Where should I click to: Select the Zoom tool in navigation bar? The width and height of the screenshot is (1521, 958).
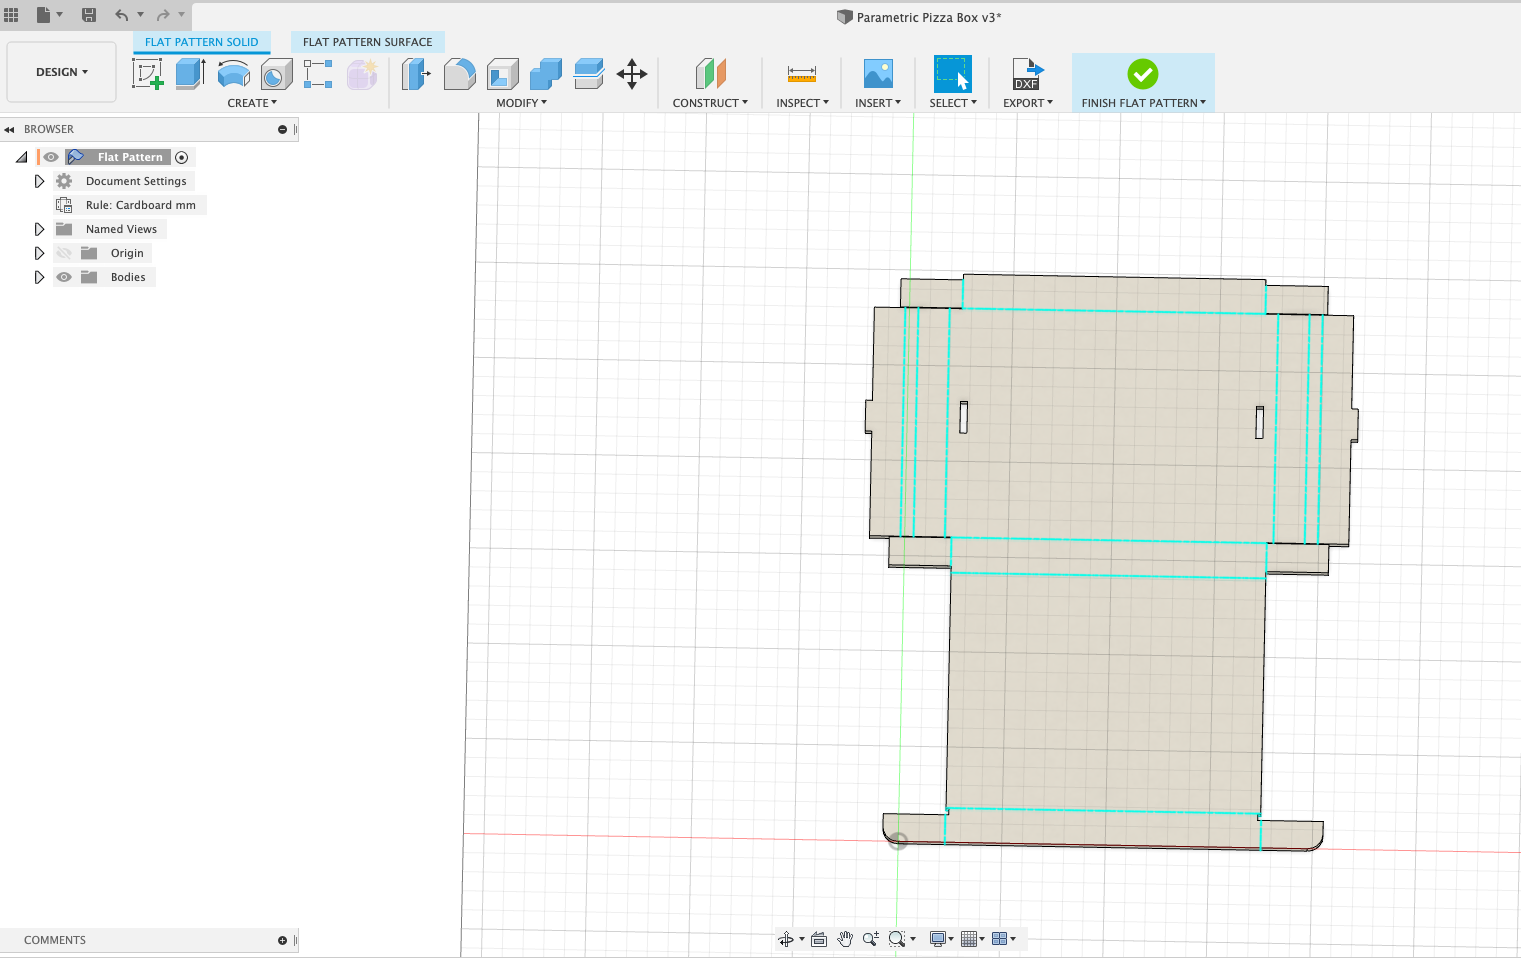[871, 938]
